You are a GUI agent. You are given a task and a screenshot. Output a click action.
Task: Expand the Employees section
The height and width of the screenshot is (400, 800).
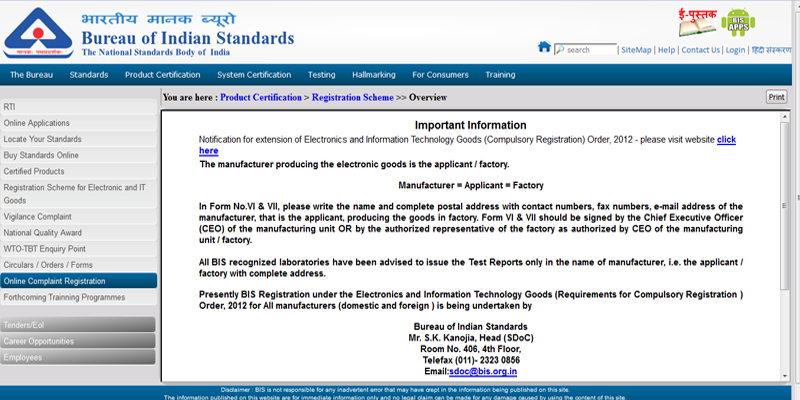pos(78,357)
